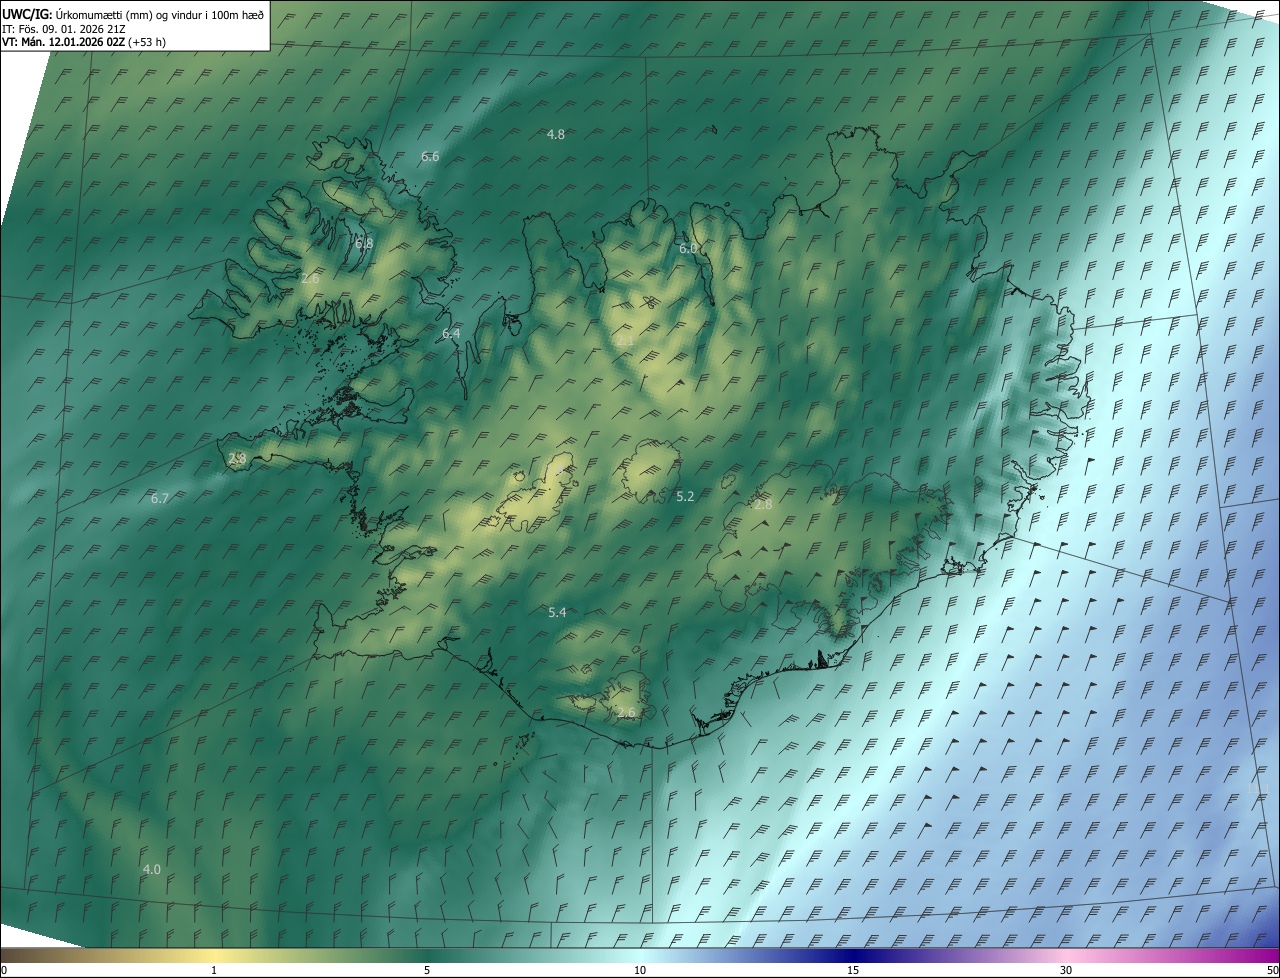Click the 4.0 value in the southwest ocean

[x=151, y=870]
